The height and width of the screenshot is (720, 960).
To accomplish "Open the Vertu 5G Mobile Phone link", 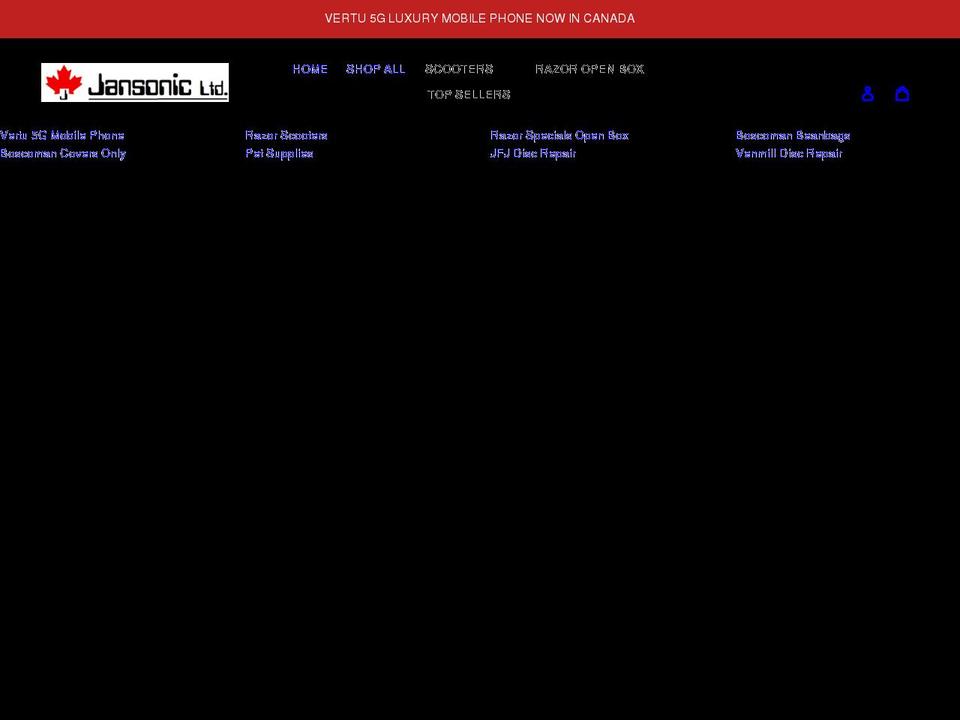I will [x=62, y=135].
